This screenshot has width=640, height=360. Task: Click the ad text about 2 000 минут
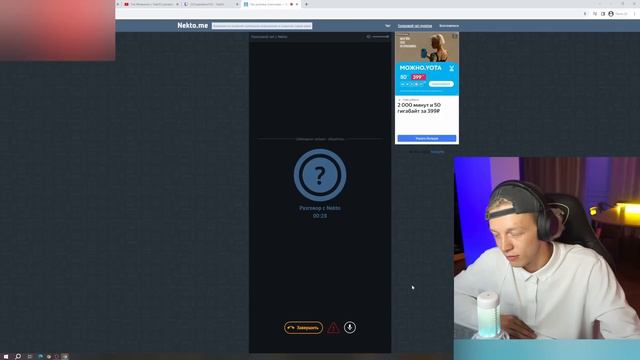click(419, 108)
